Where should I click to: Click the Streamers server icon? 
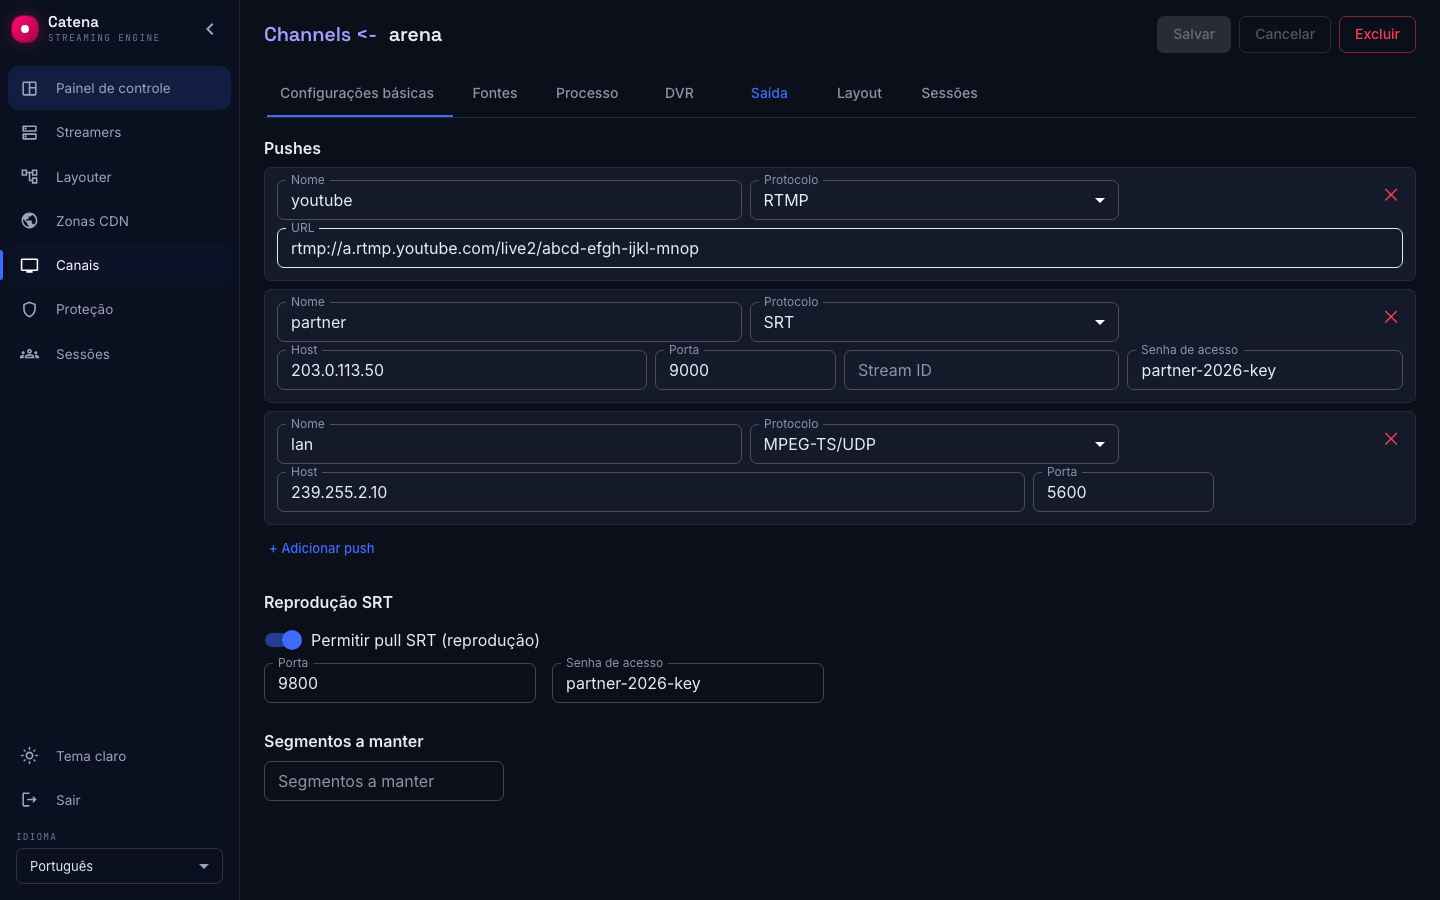pos(30,132)
